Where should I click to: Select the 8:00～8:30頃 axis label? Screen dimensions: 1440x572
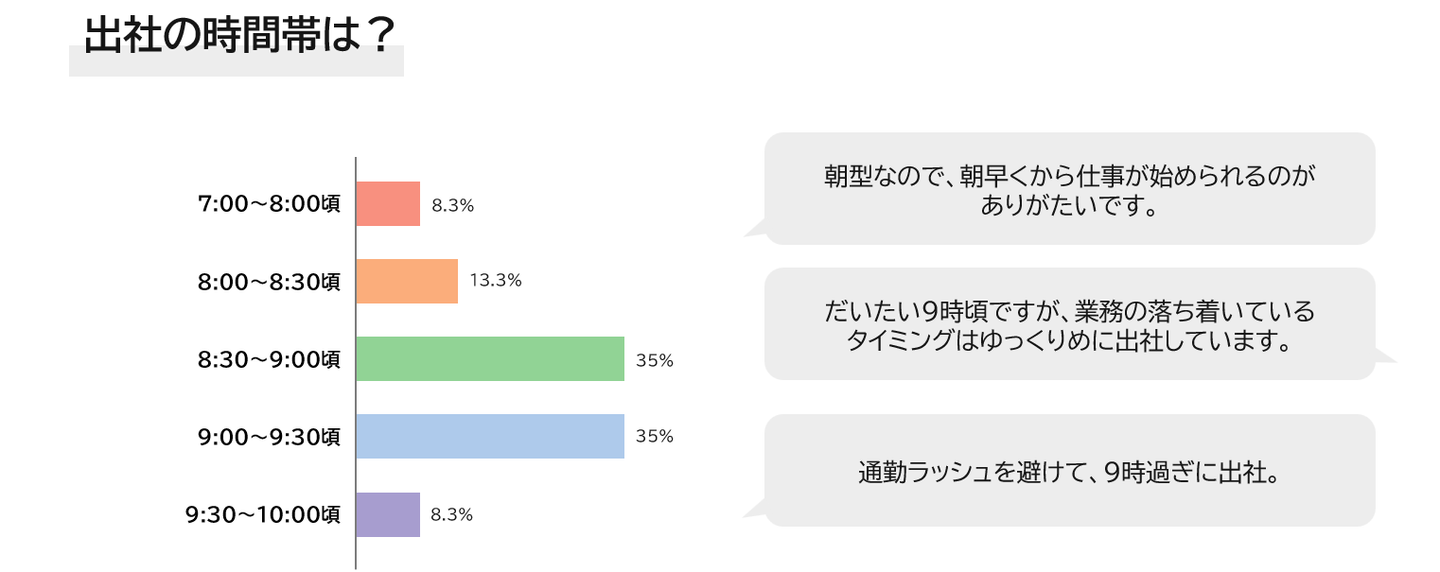pyautogui.click(x=269, y=282)
